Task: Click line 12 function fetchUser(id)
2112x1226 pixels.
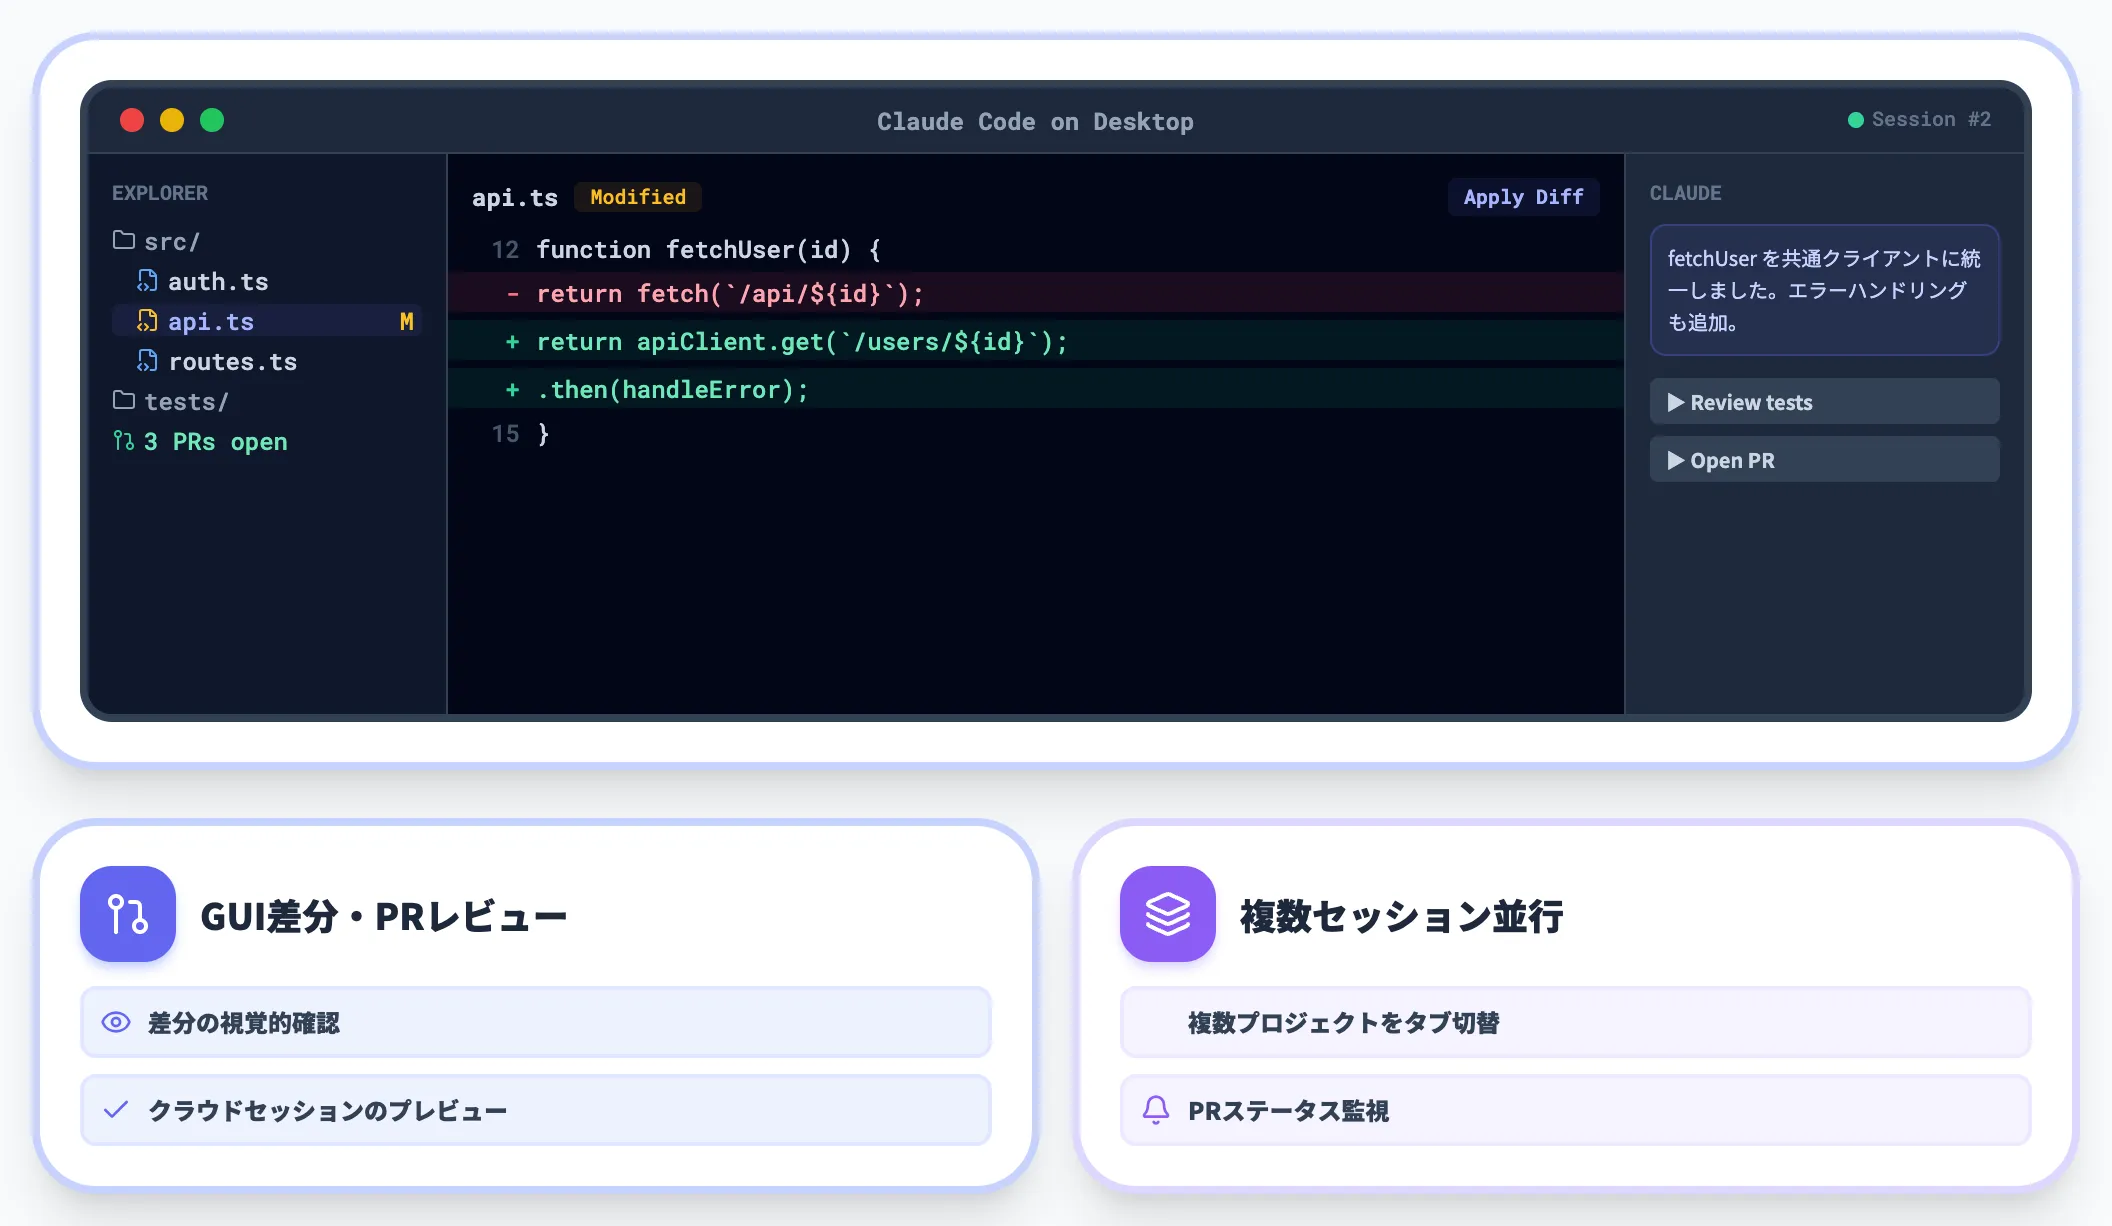Action: click(x=1035, y=249)
